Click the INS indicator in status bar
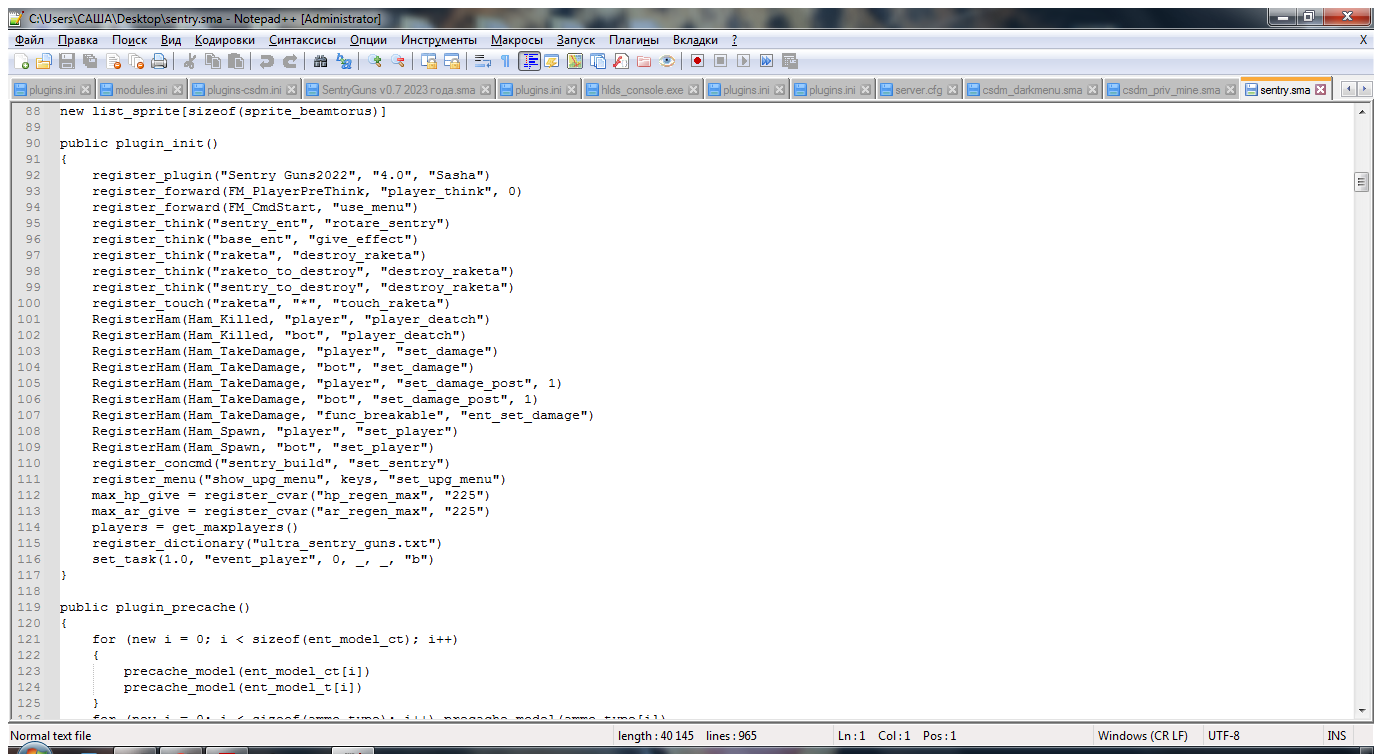 click(1336, 736)
